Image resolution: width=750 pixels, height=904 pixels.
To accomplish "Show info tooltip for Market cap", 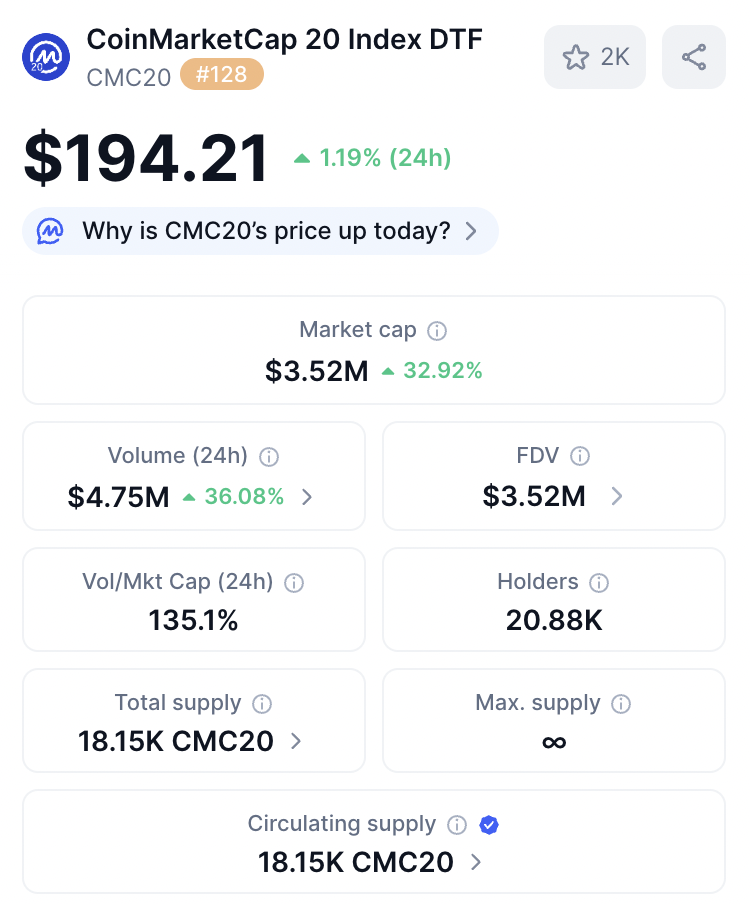I will pyautogui.click(x=437, y=330).
